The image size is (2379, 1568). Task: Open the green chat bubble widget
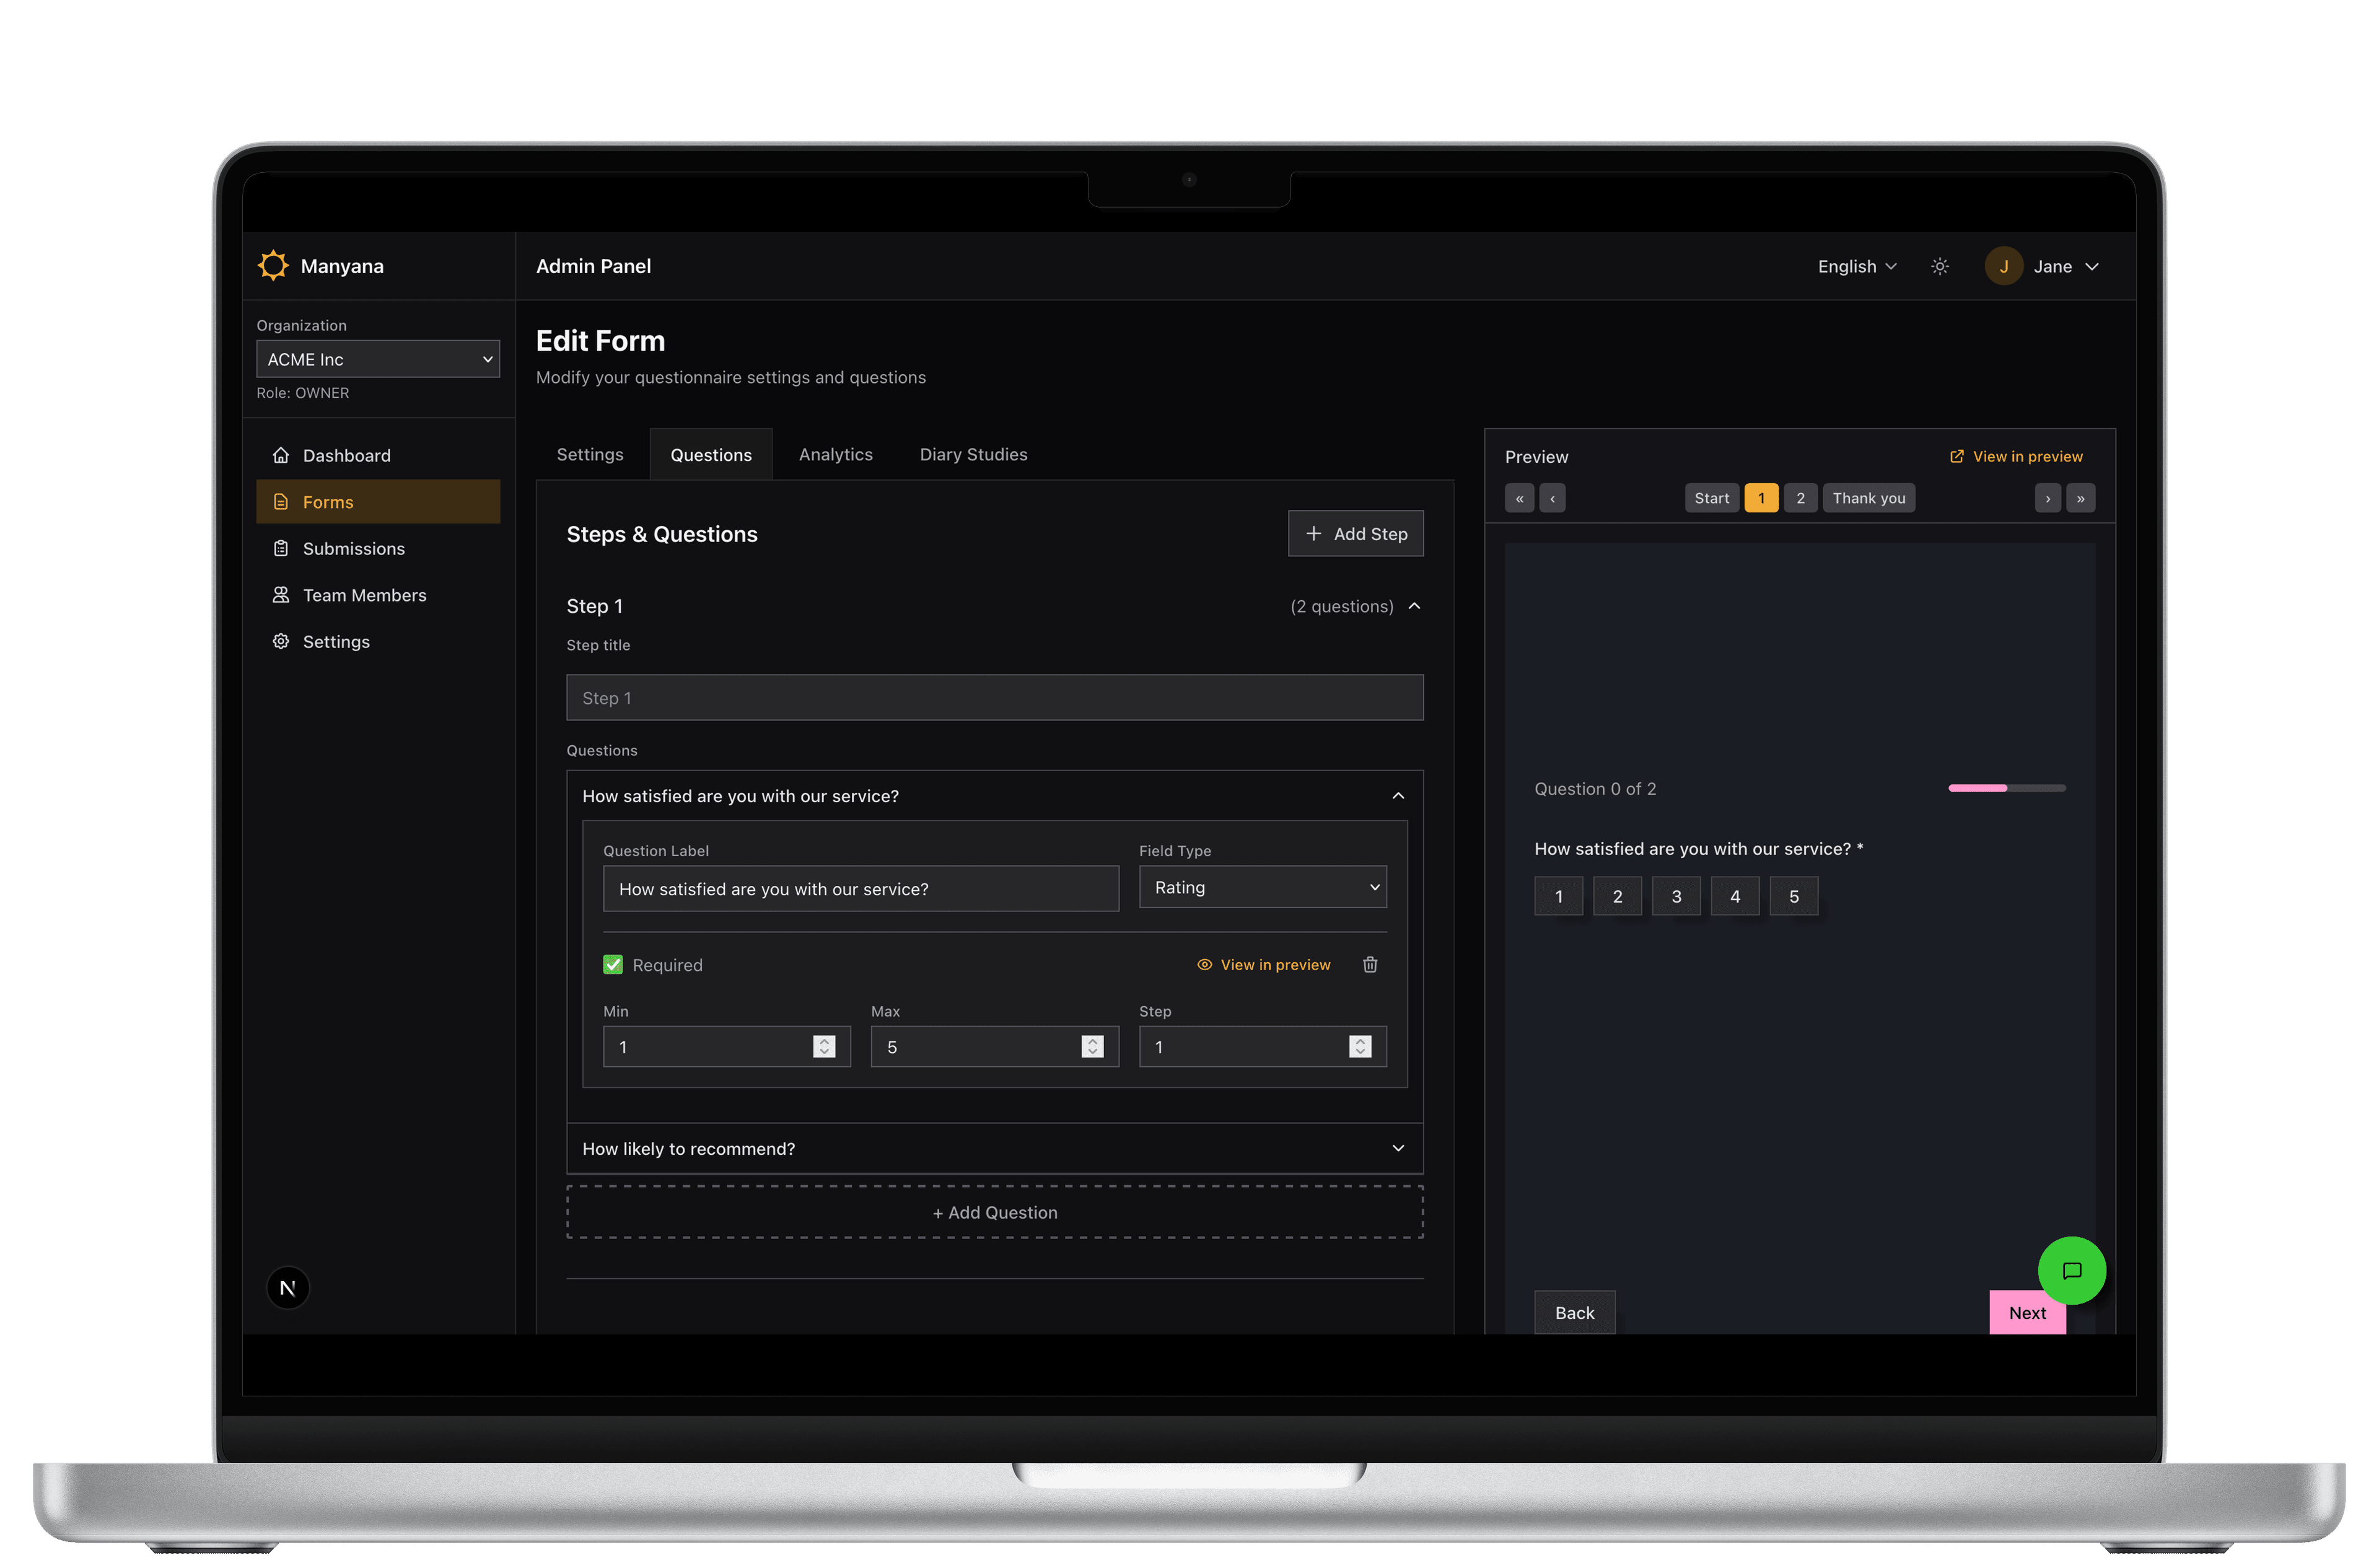point(2072,1271)
